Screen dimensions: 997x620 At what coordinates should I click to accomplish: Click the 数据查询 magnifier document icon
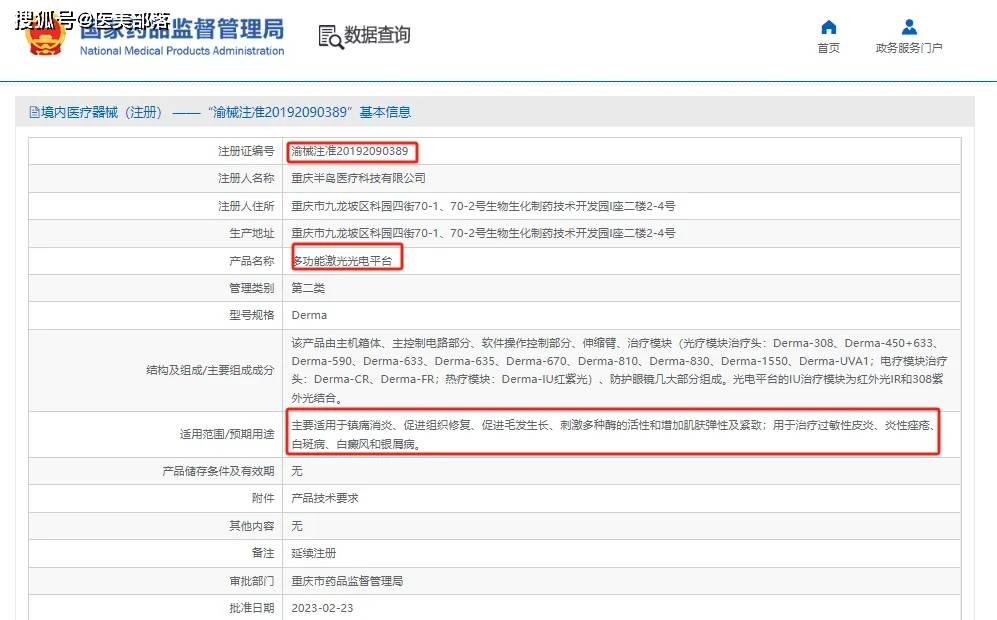click(330, 36)
